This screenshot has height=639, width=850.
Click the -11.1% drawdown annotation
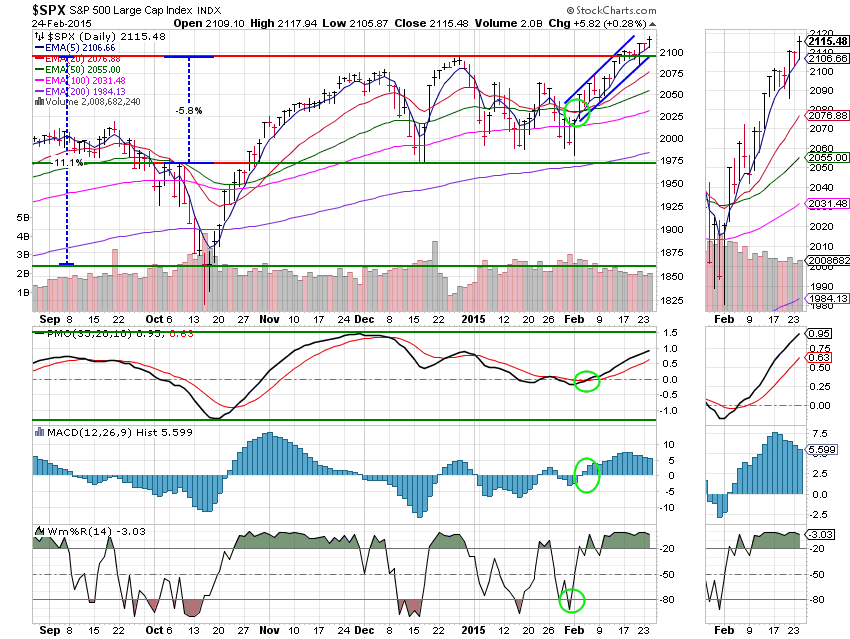(x=68, y=163)
